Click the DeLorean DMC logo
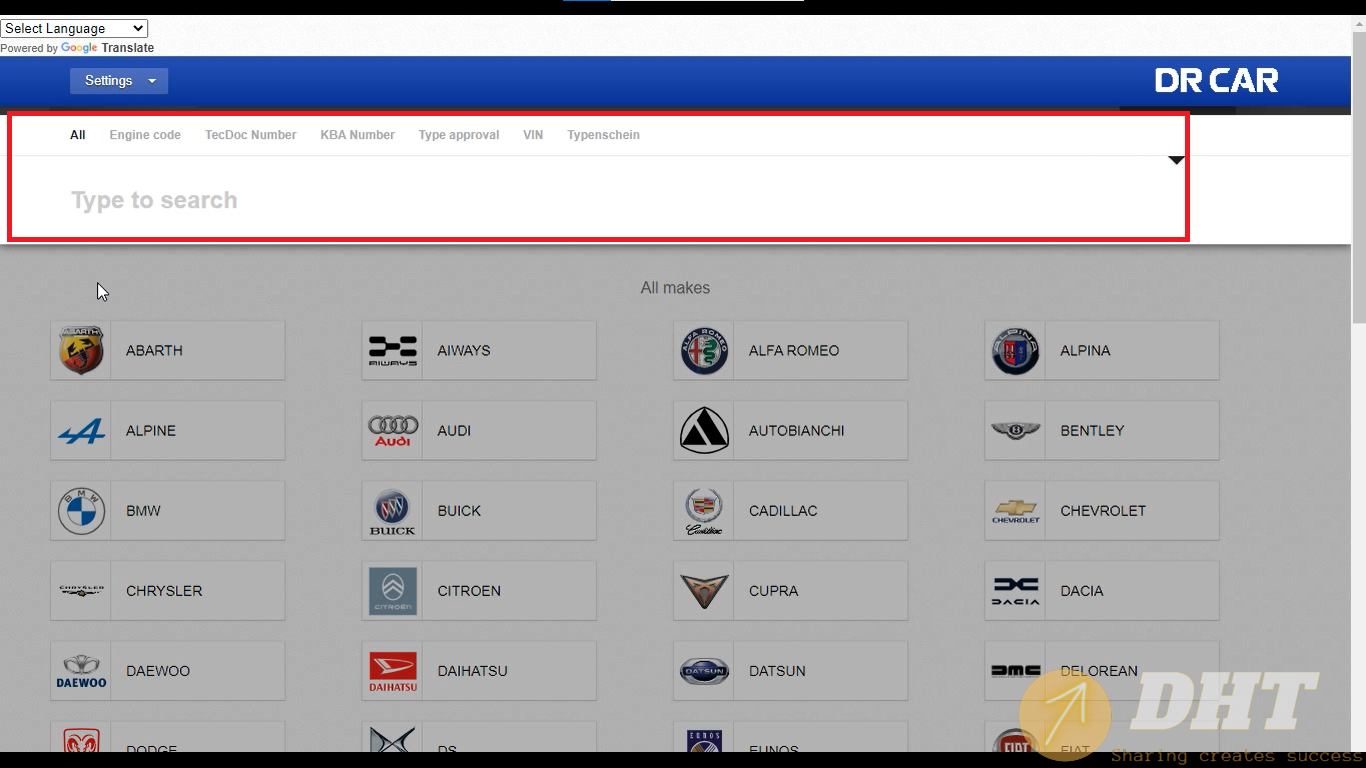The image size is (1366, 768). (x=1016, y=671)
